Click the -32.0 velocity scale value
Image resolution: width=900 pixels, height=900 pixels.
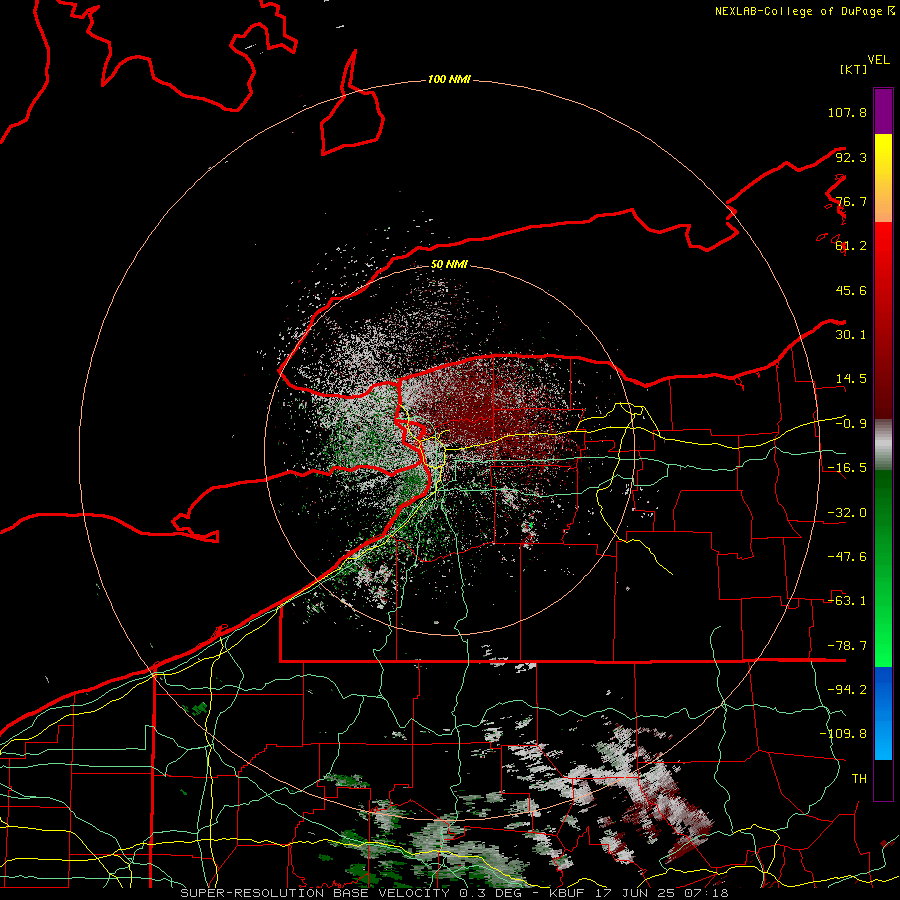coord(847,513)
